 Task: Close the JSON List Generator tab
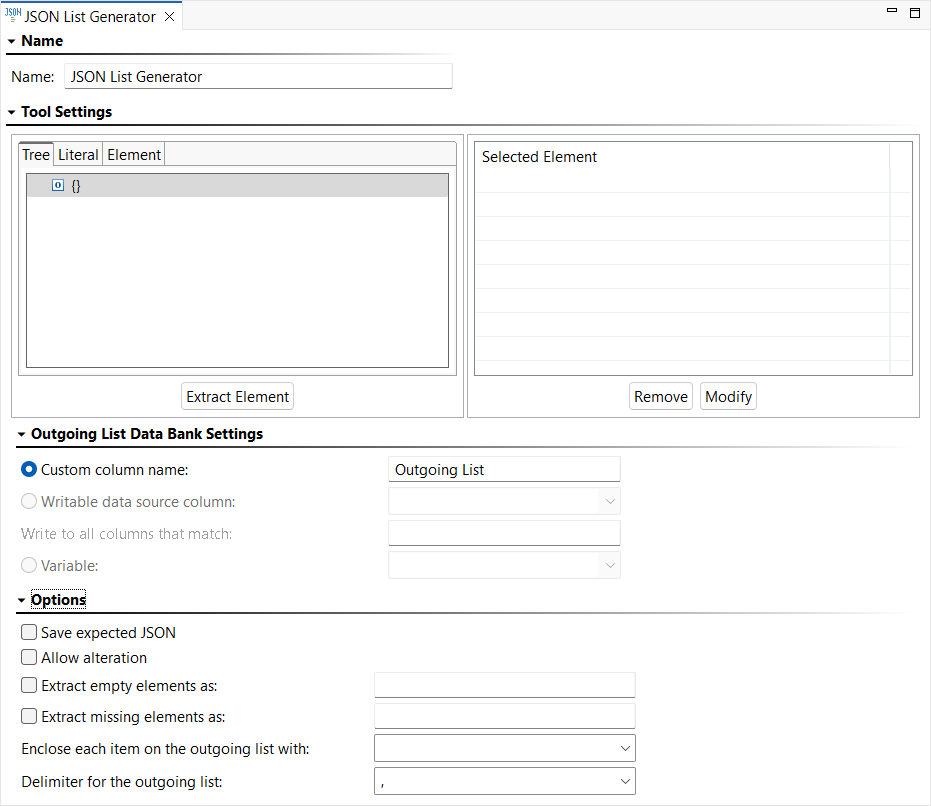170,17
